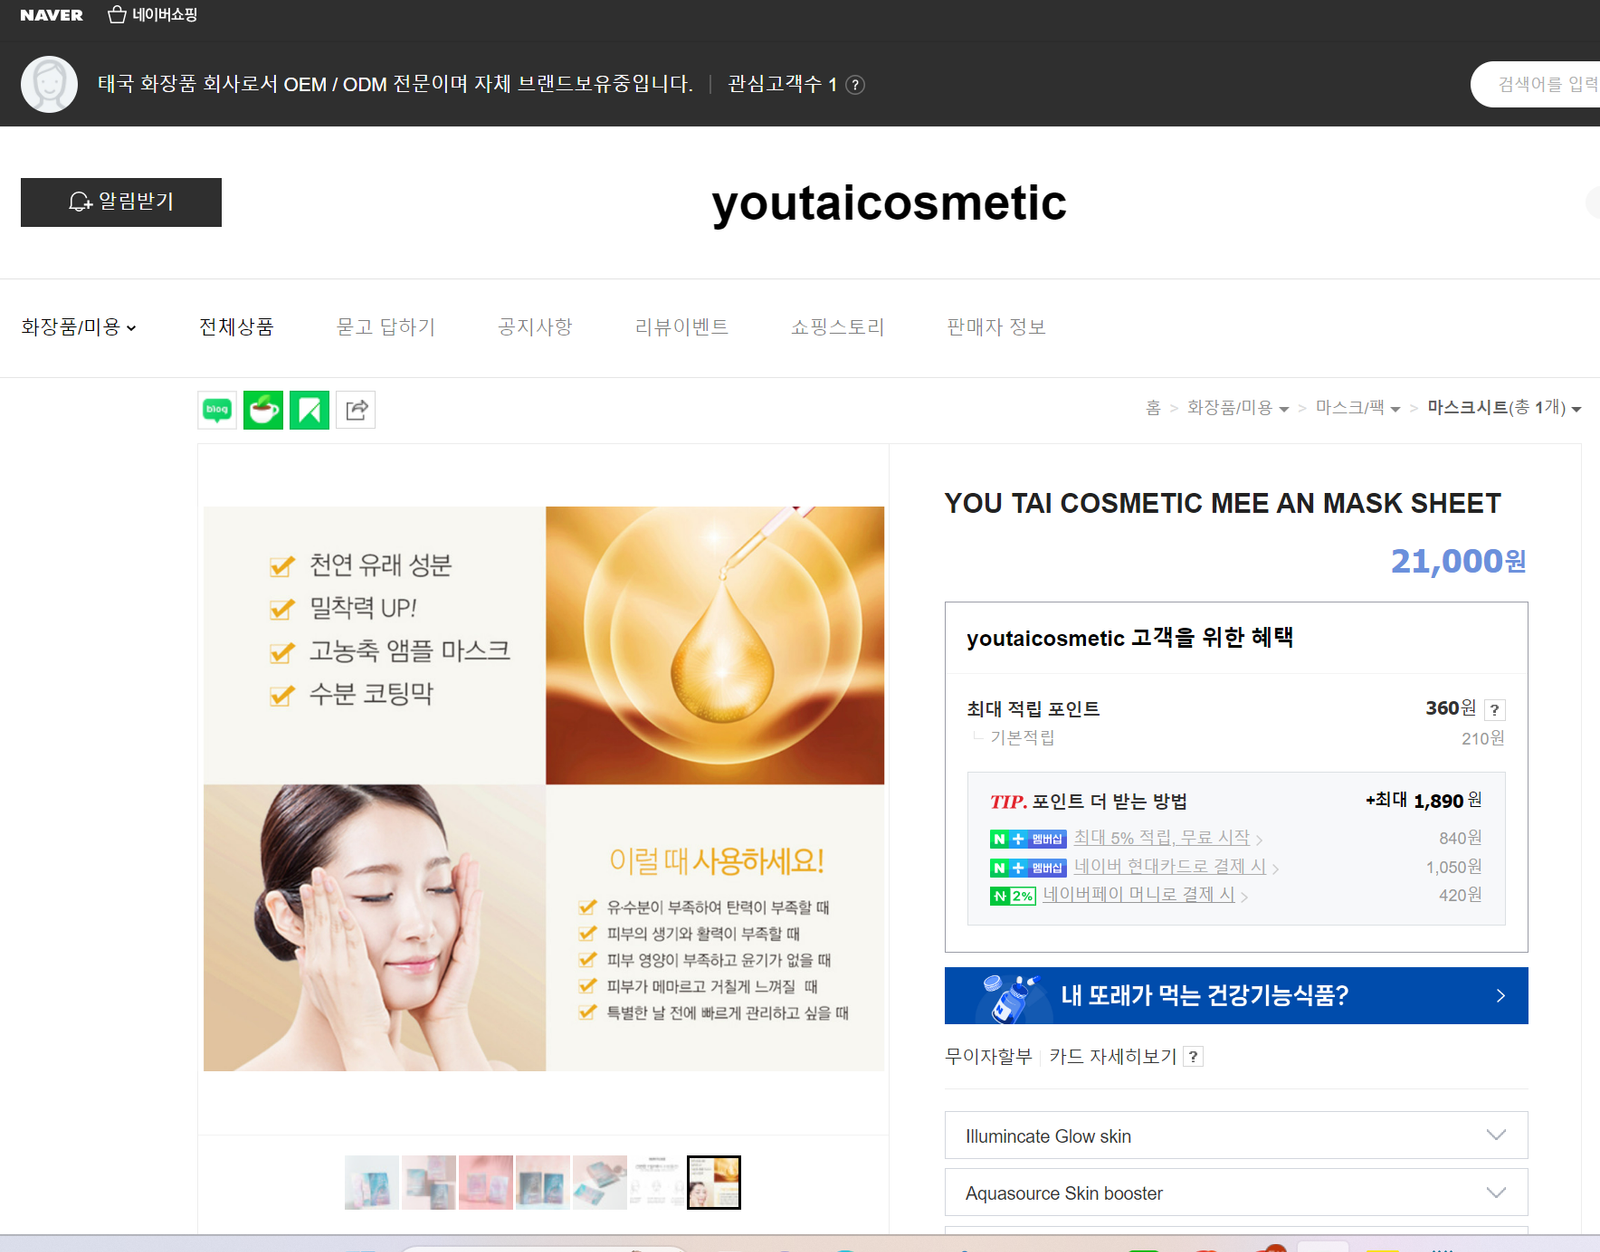Viewport: 1600px width, 1252px height.
Task: Go to 묻고 답하기 tab
Action: pyautogui.click(x=386, y=327)
